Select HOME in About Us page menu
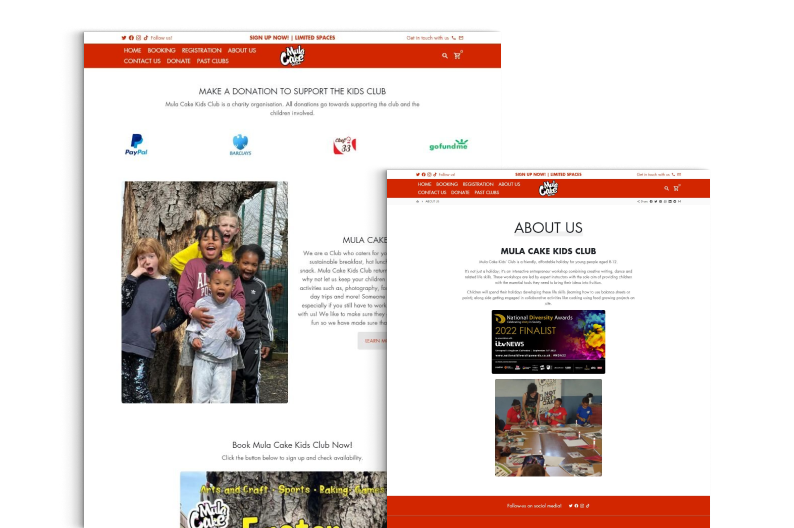Screen dimensions: 794x528 coord(424,184)
